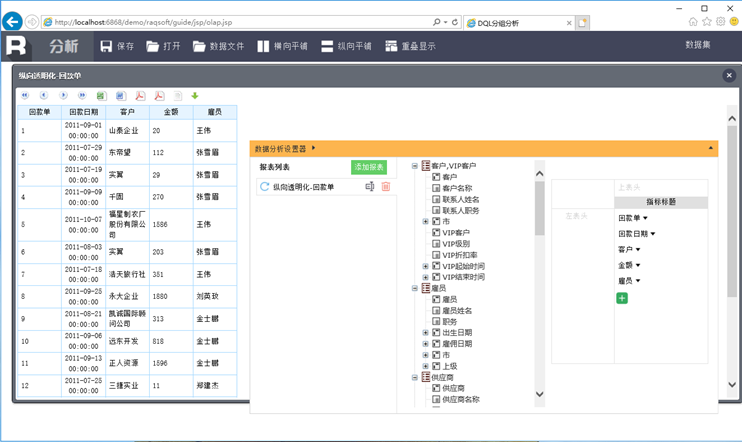The width and height of the screenshot is (742, 442).
Task: Delete the 纵向透明化-回款单 report with trash icon
Action: tap(385, 187)
